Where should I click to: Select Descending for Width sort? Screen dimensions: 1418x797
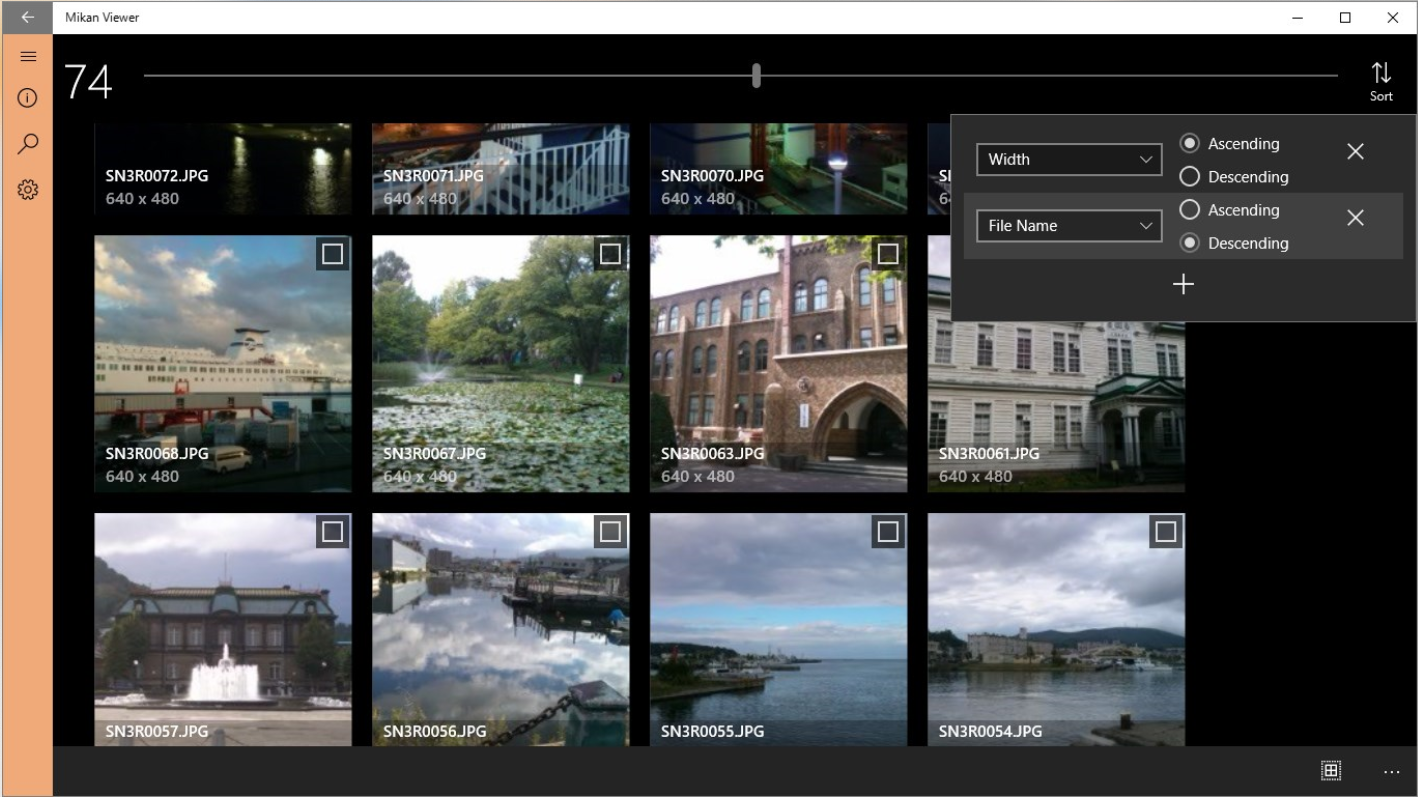pos(1189,177)
